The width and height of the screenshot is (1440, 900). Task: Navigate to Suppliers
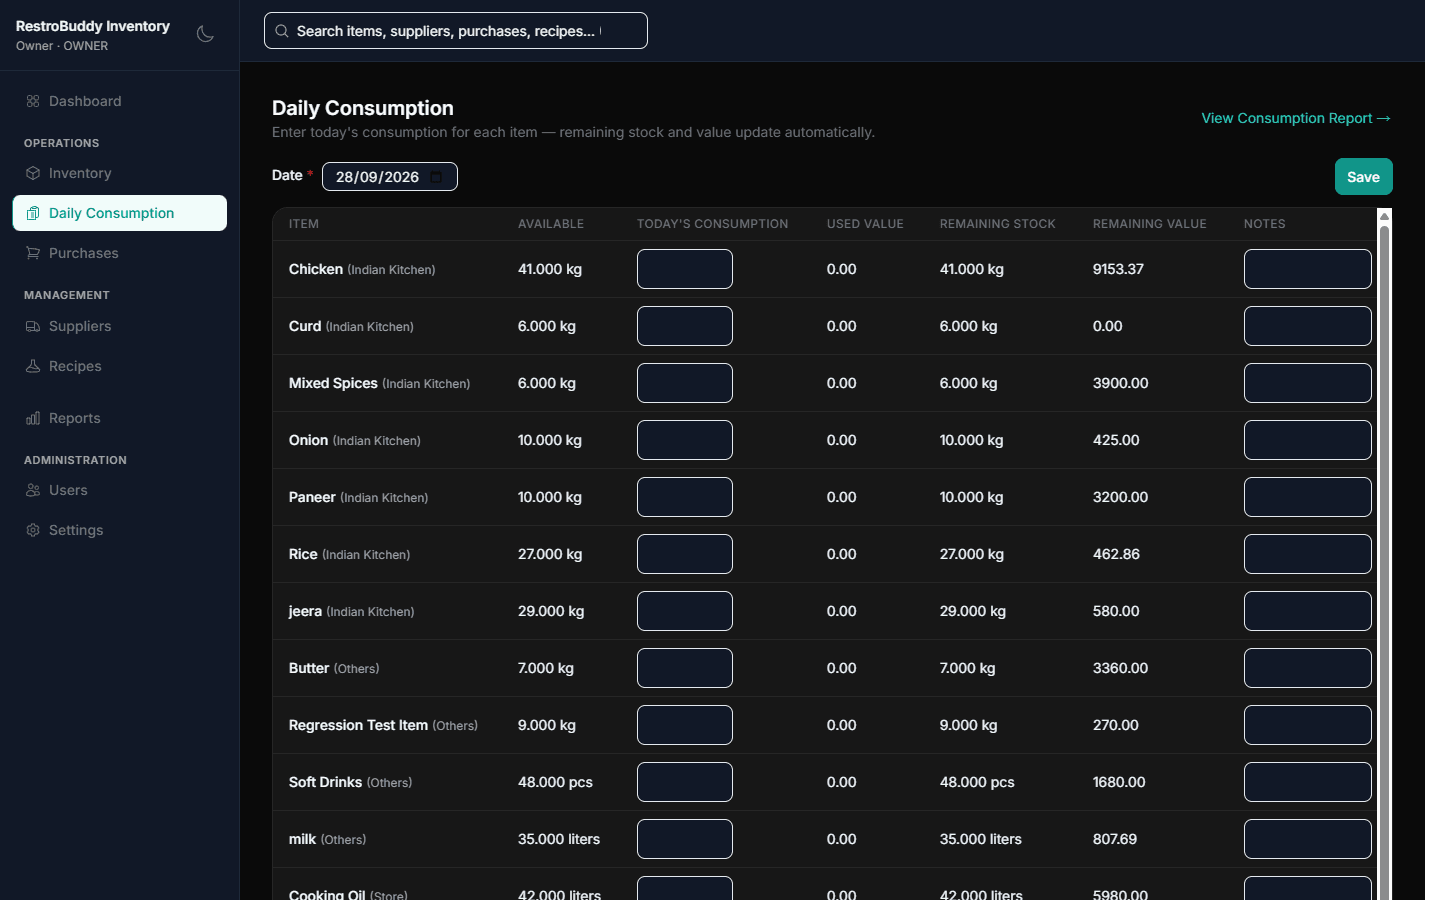tap(120, 326)
